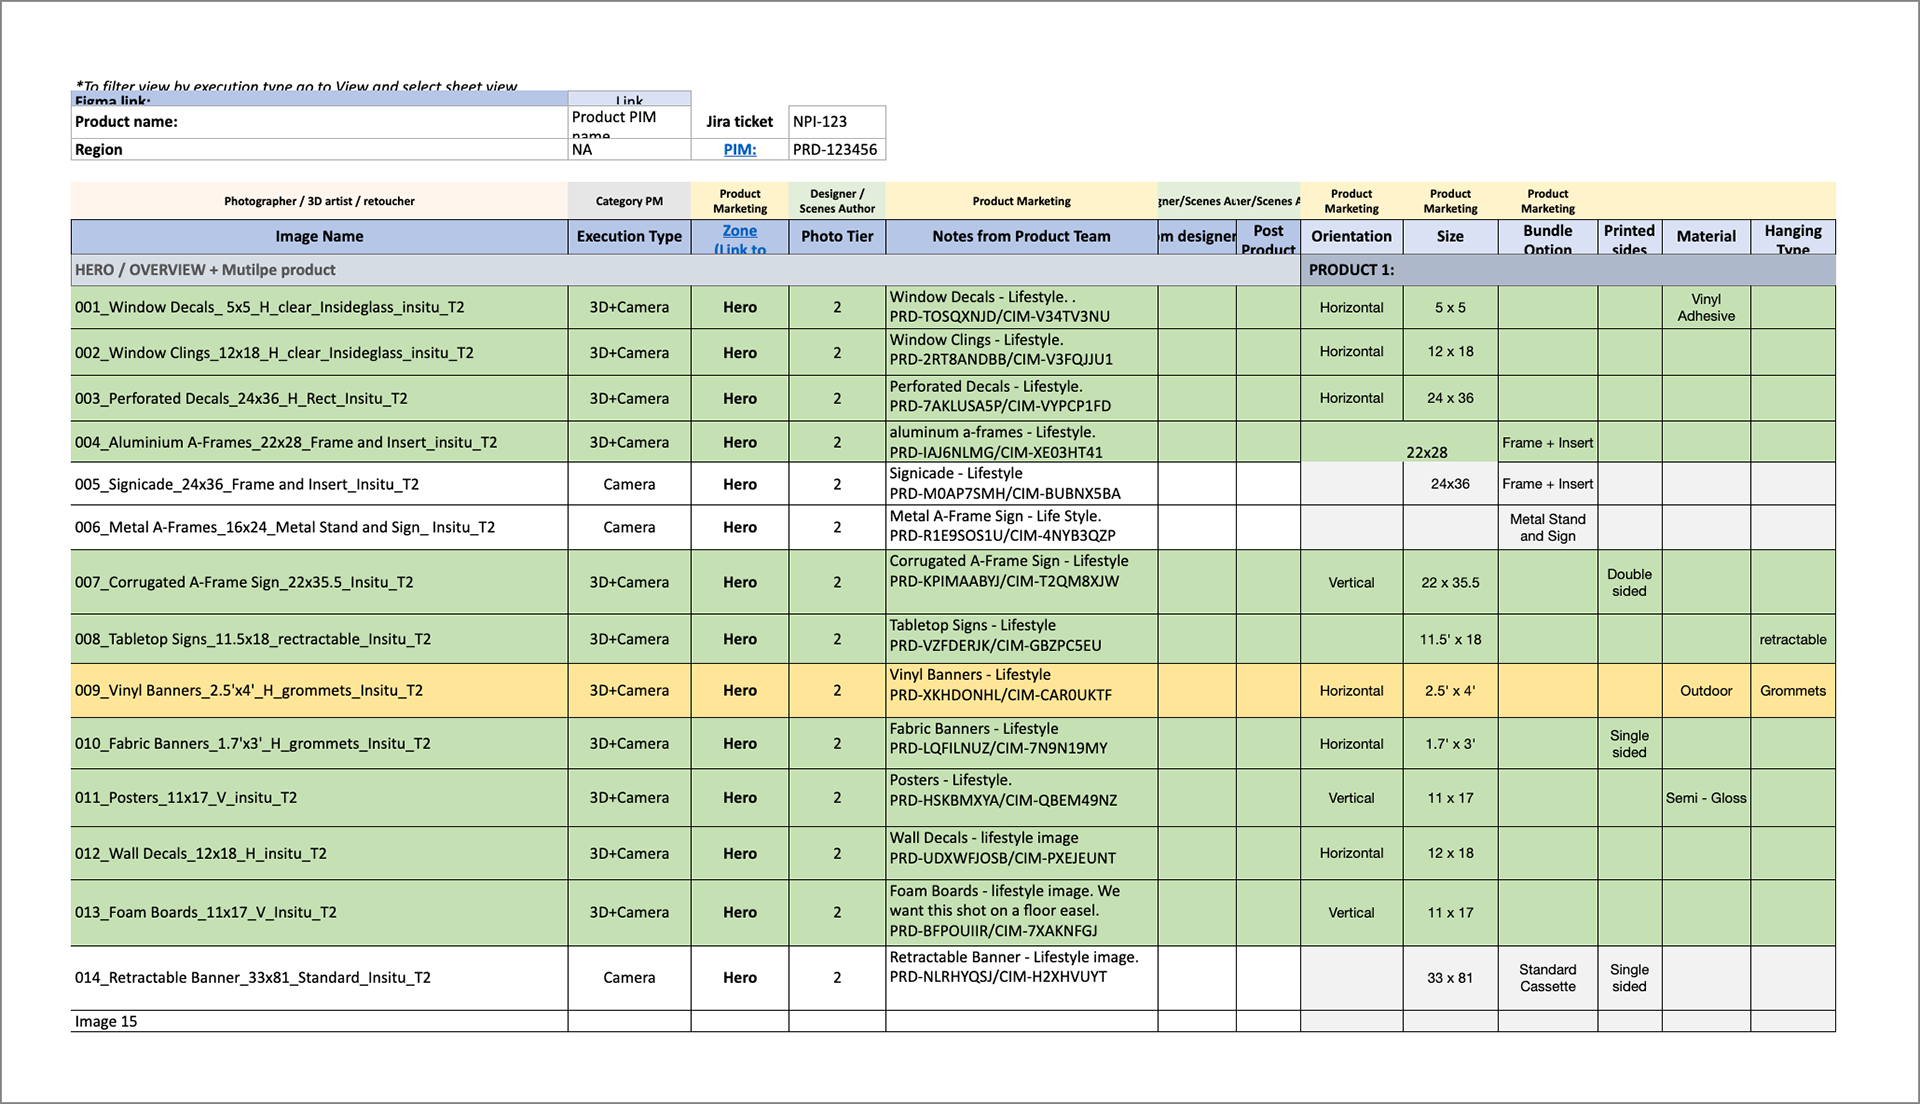The image size is (1920, 1104).
Task: Click the Image 15 row cell
Action: [319, 1021]
